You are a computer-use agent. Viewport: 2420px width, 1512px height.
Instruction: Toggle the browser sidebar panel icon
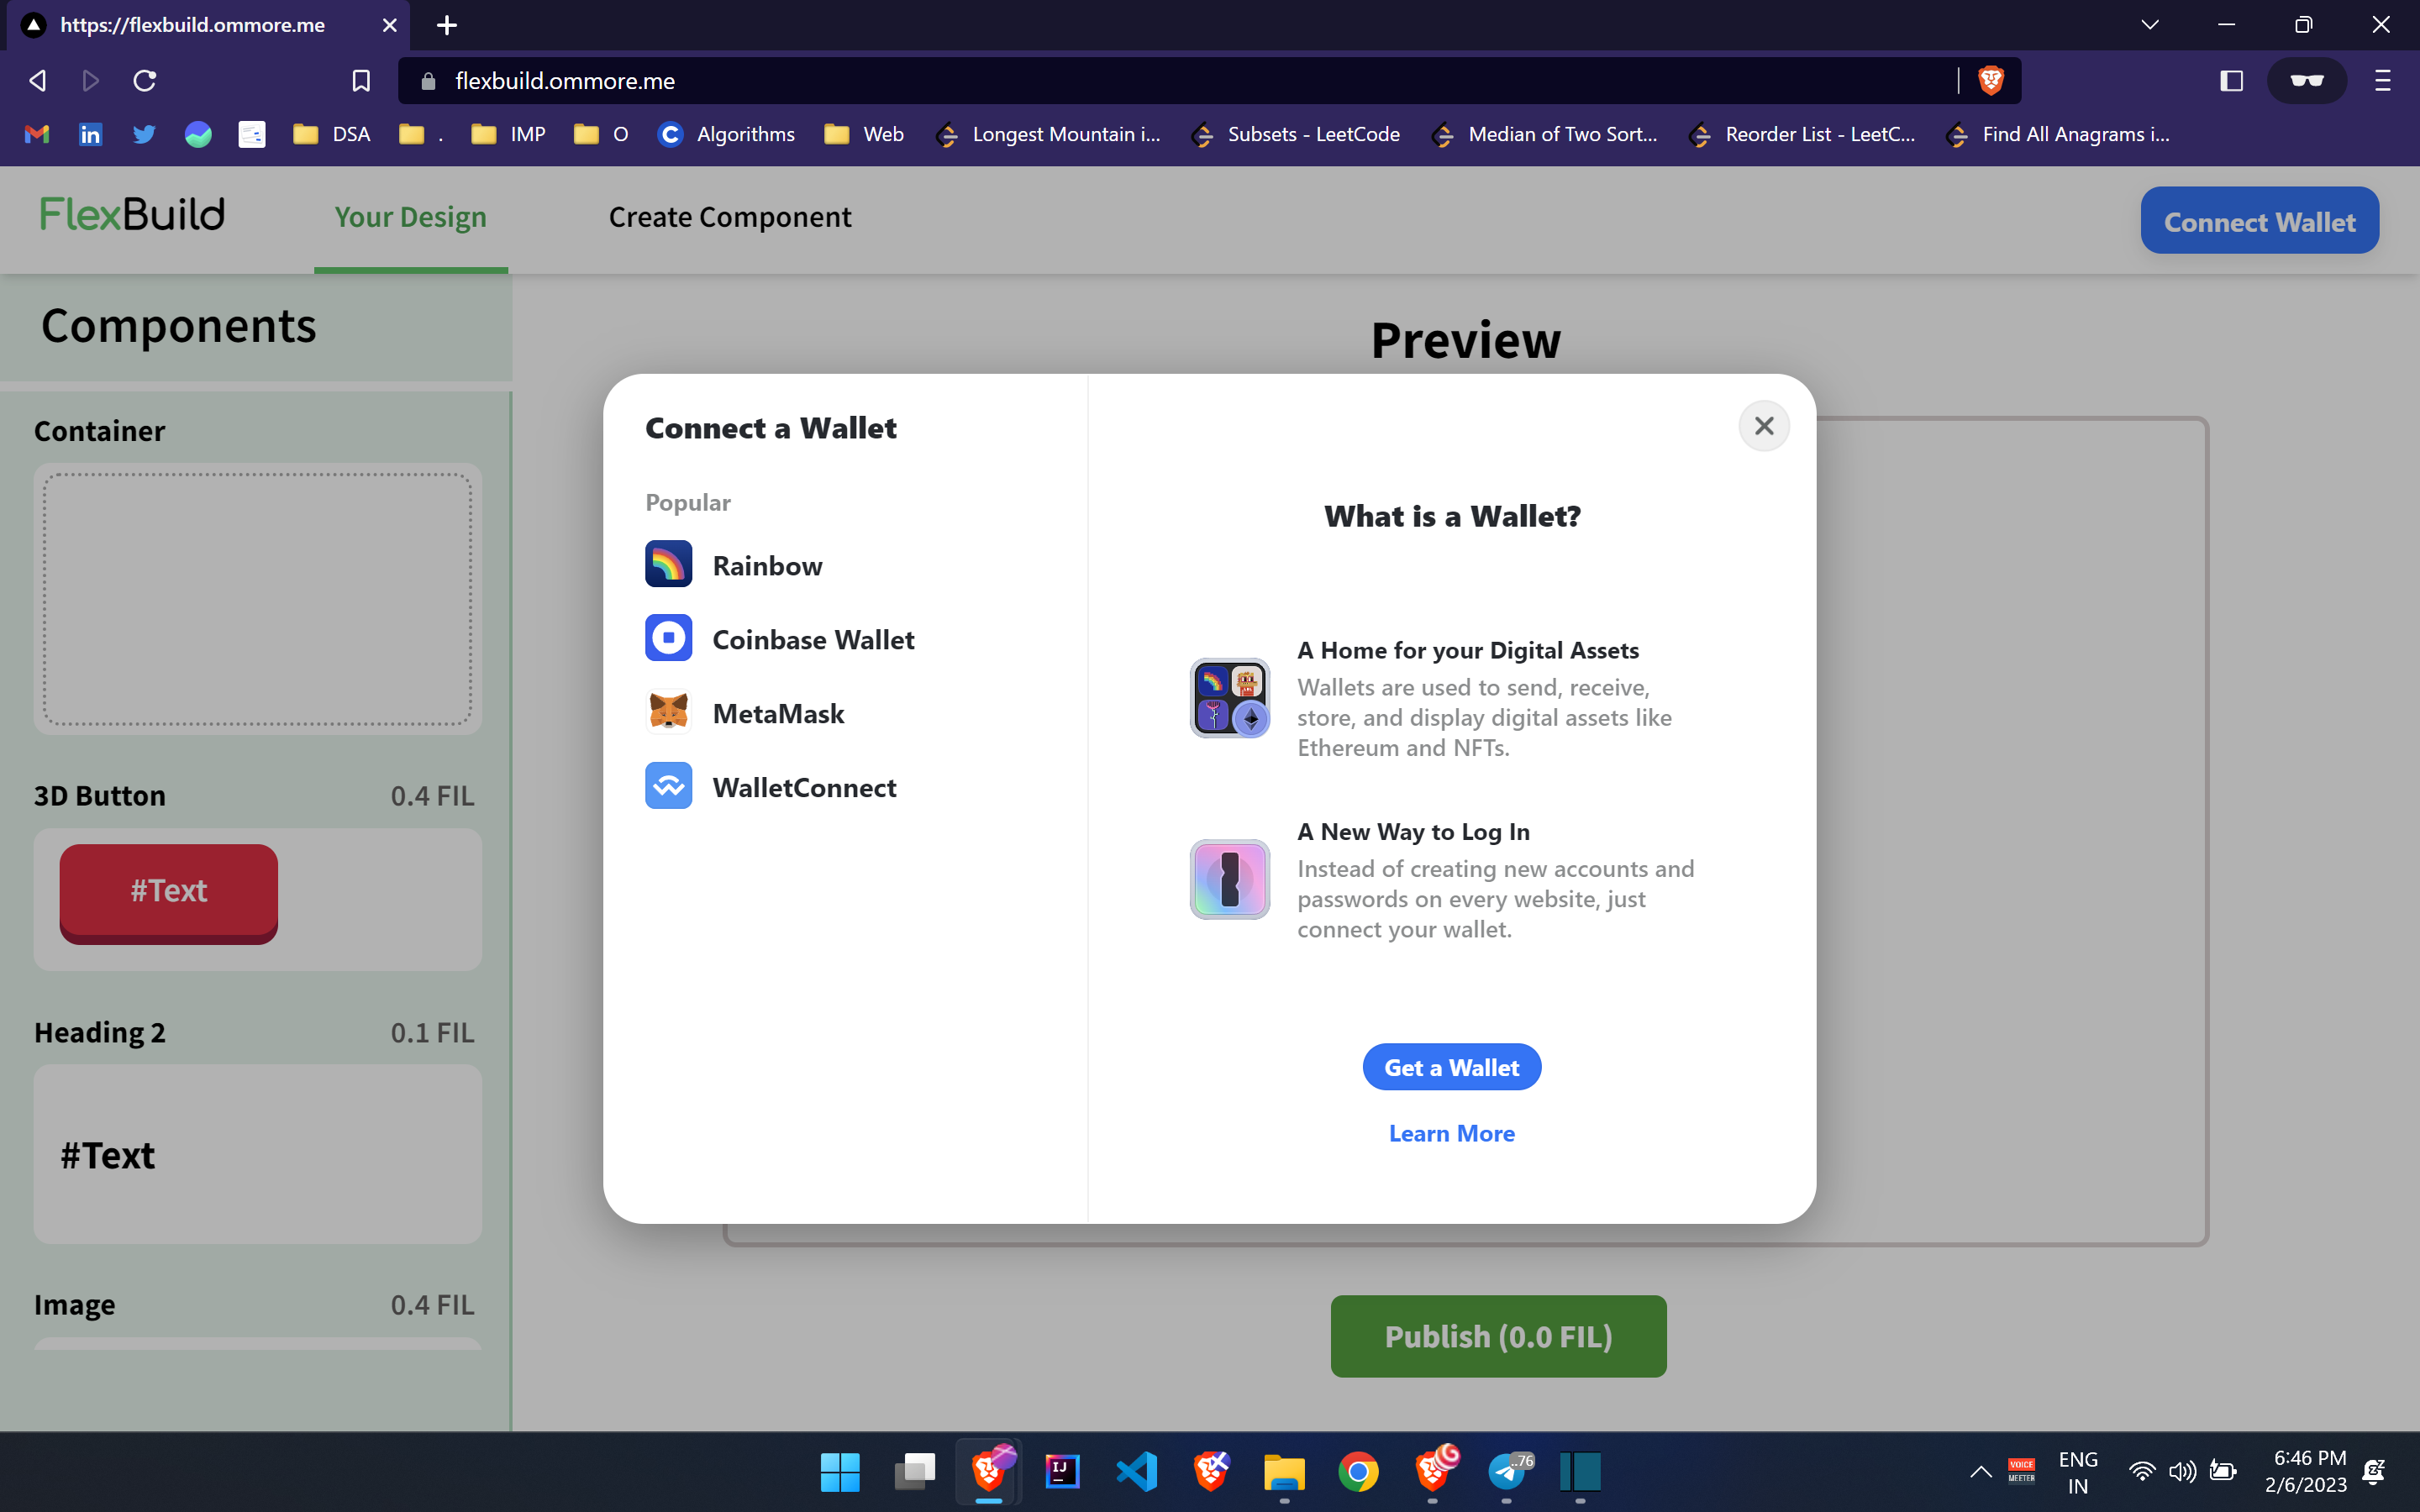pos(2231,81)
